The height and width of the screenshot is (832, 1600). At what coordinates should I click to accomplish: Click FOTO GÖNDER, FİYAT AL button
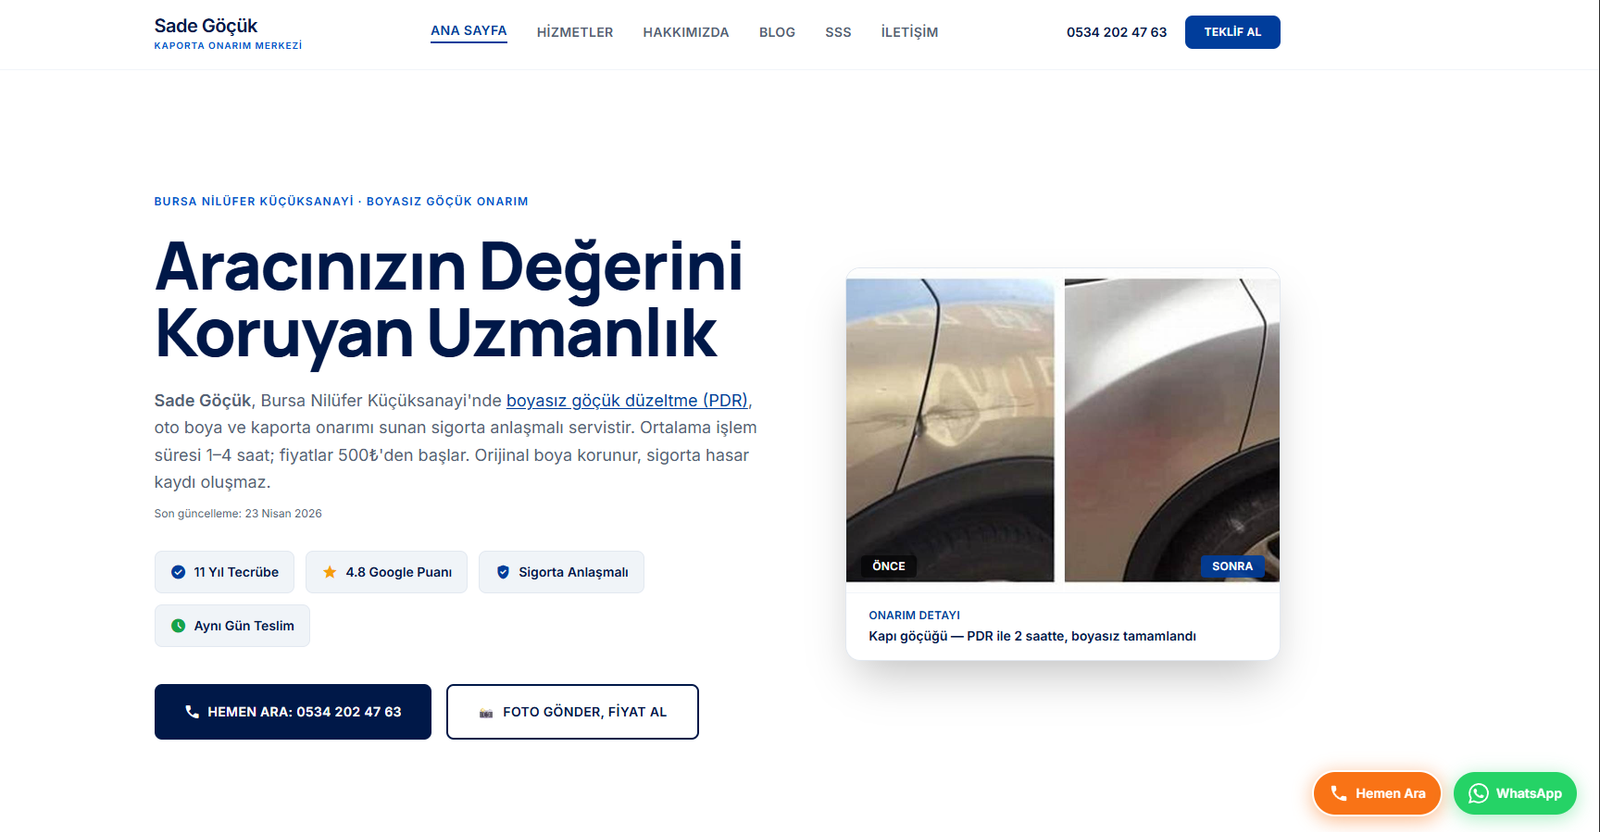(572, 712)
